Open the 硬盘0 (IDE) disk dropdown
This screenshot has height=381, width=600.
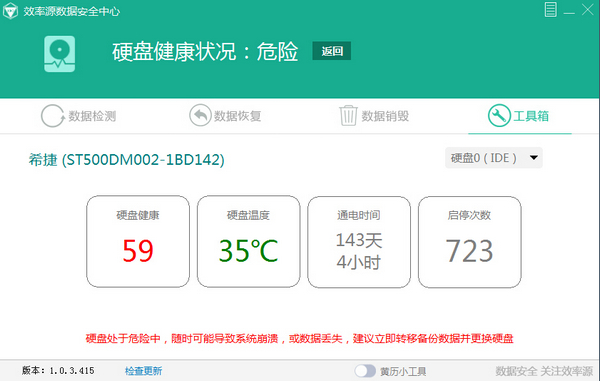coord(494,158)
